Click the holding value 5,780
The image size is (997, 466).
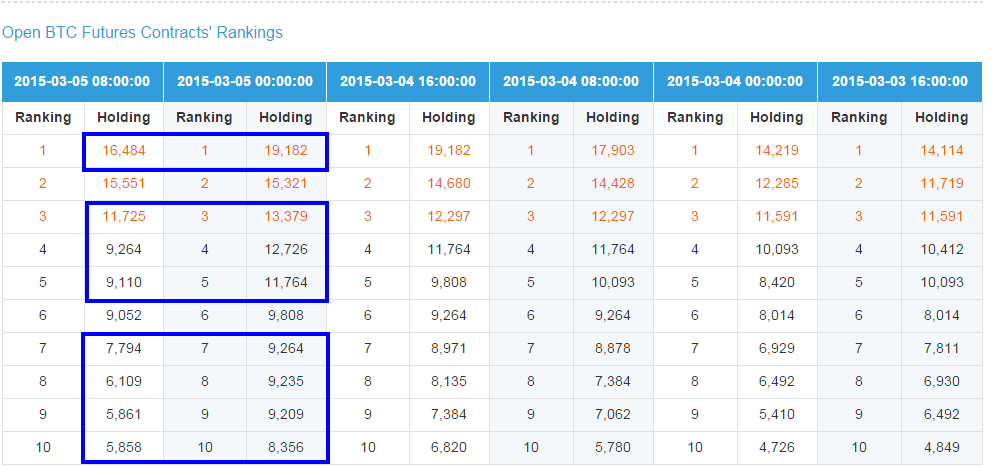pos(612,448)
